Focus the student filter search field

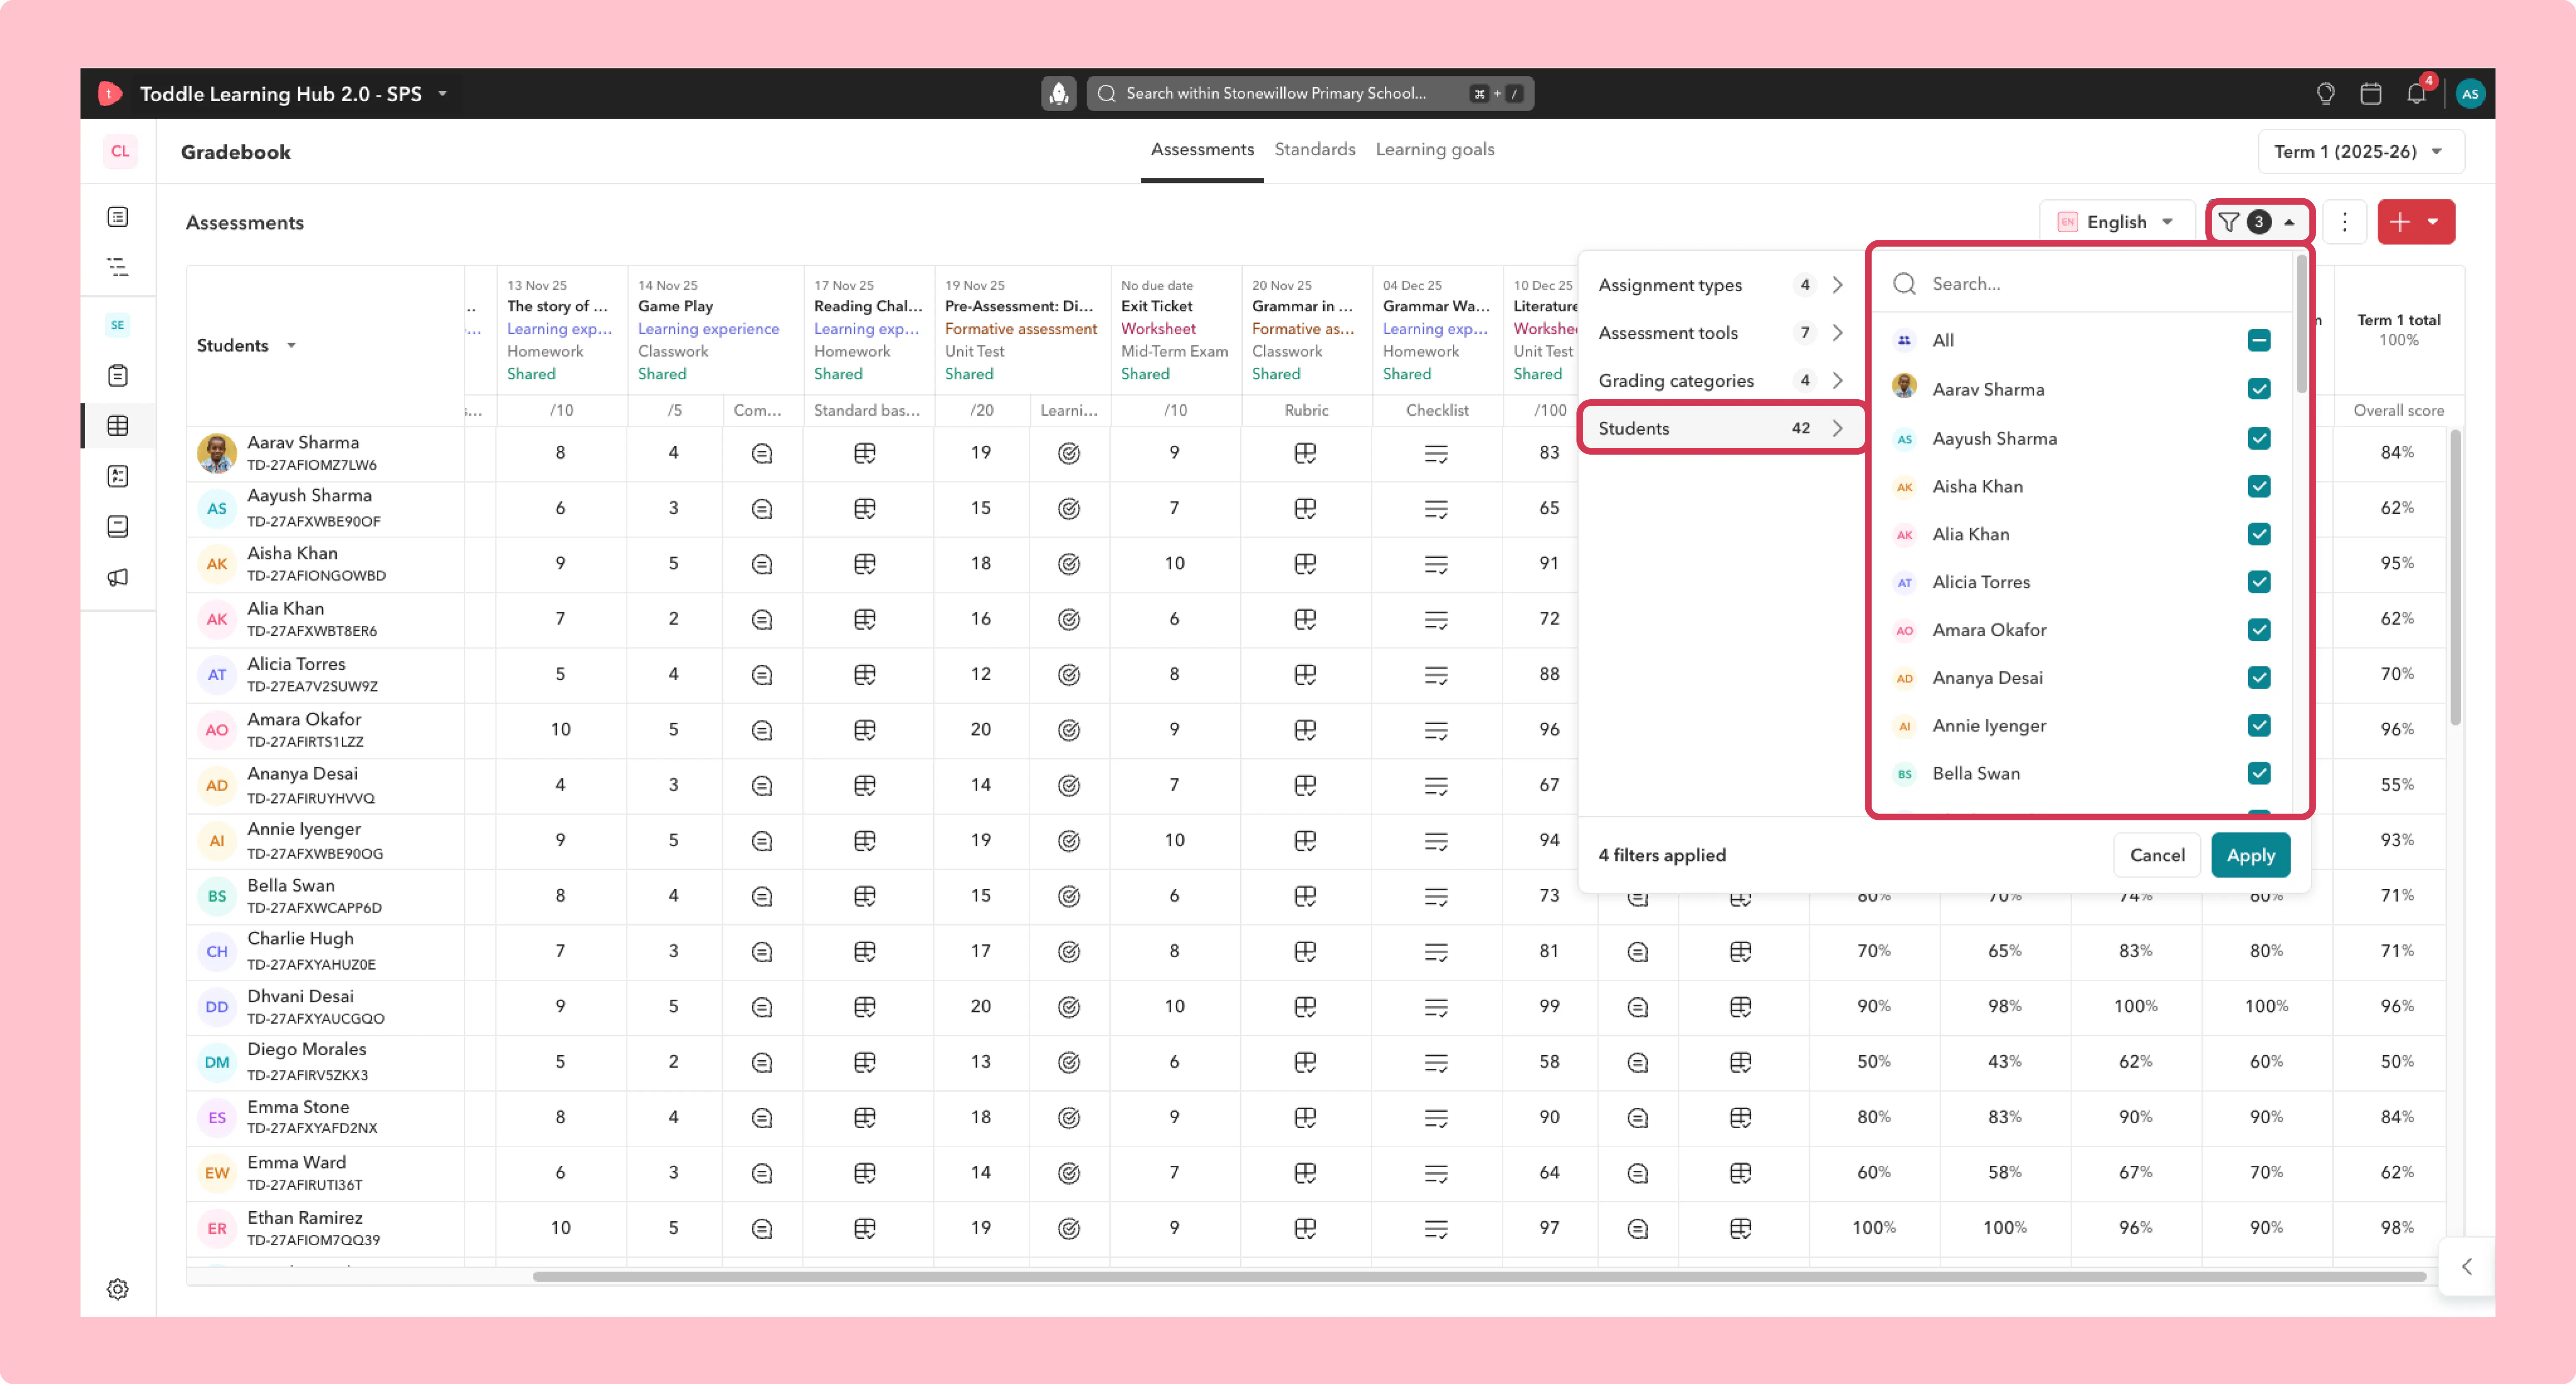pos(2083,284)
